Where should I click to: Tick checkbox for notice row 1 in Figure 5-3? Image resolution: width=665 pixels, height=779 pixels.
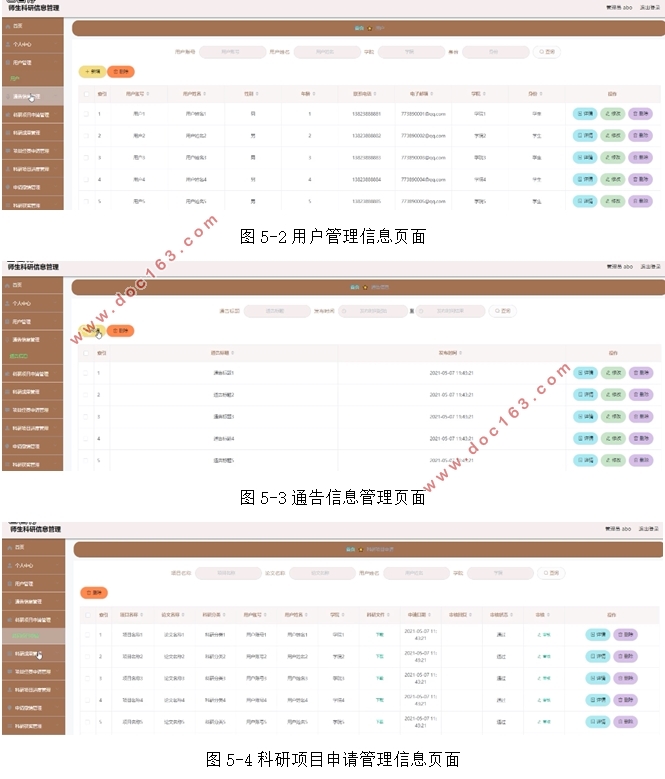[x=86, y=373]
